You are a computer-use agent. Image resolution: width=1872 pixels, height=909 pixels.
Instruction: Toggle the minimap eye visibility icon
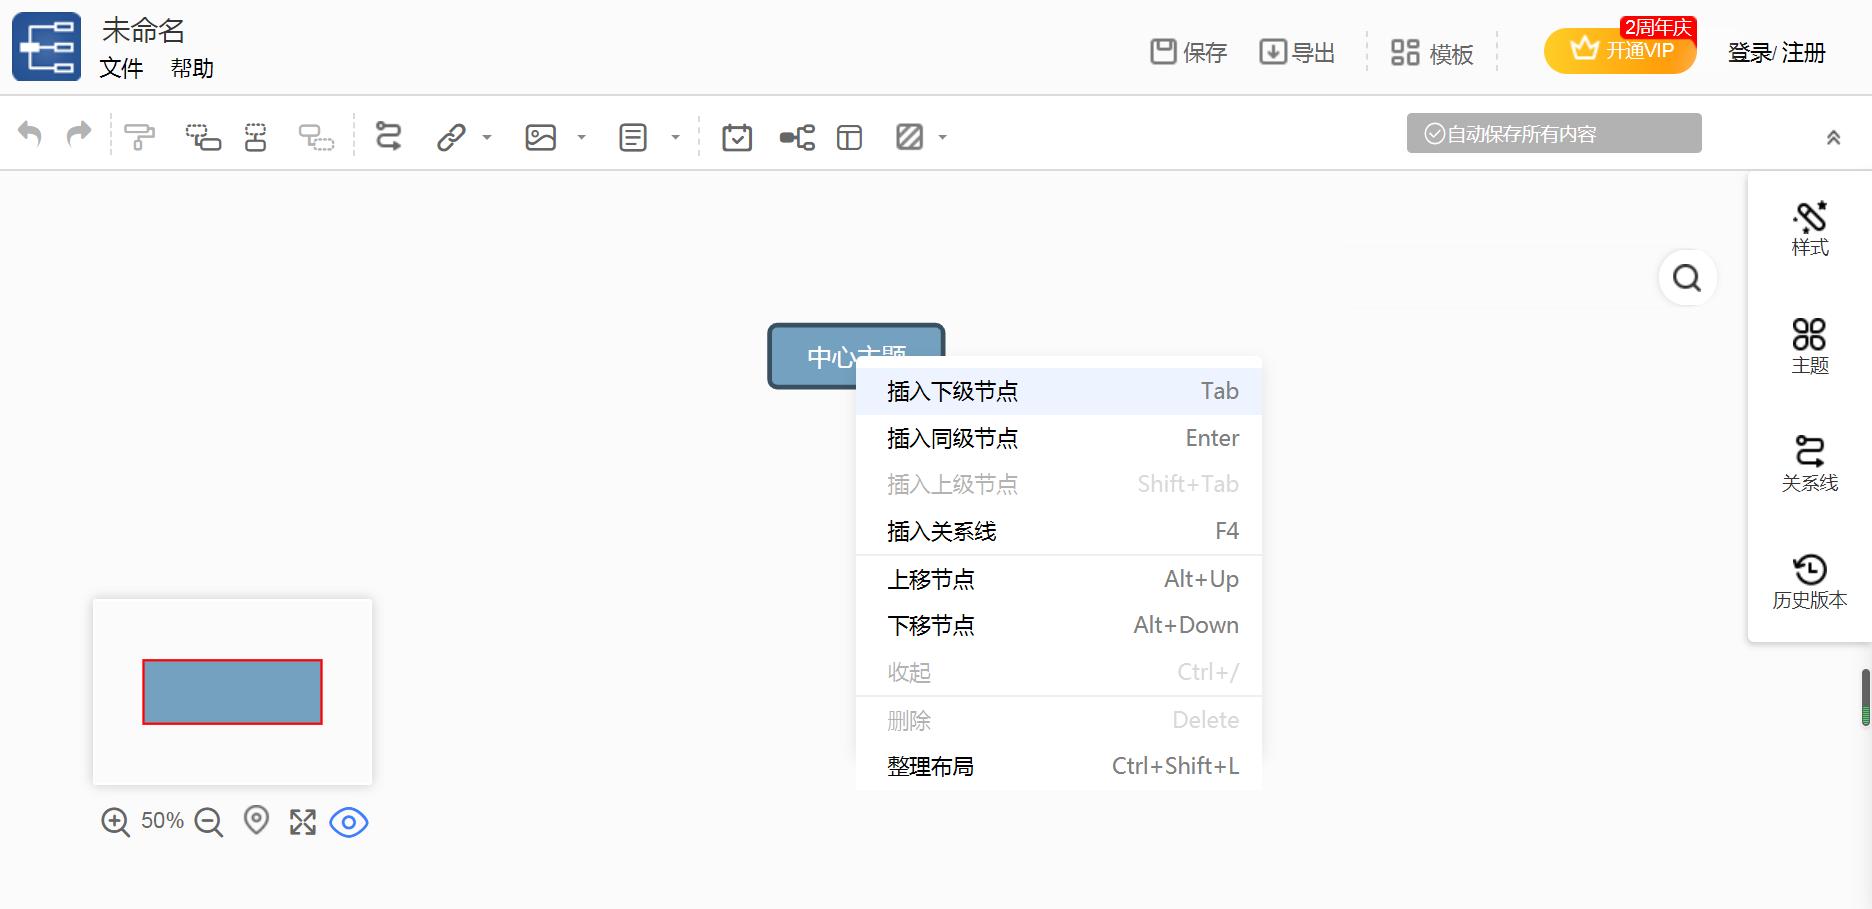tap(348, 821)
